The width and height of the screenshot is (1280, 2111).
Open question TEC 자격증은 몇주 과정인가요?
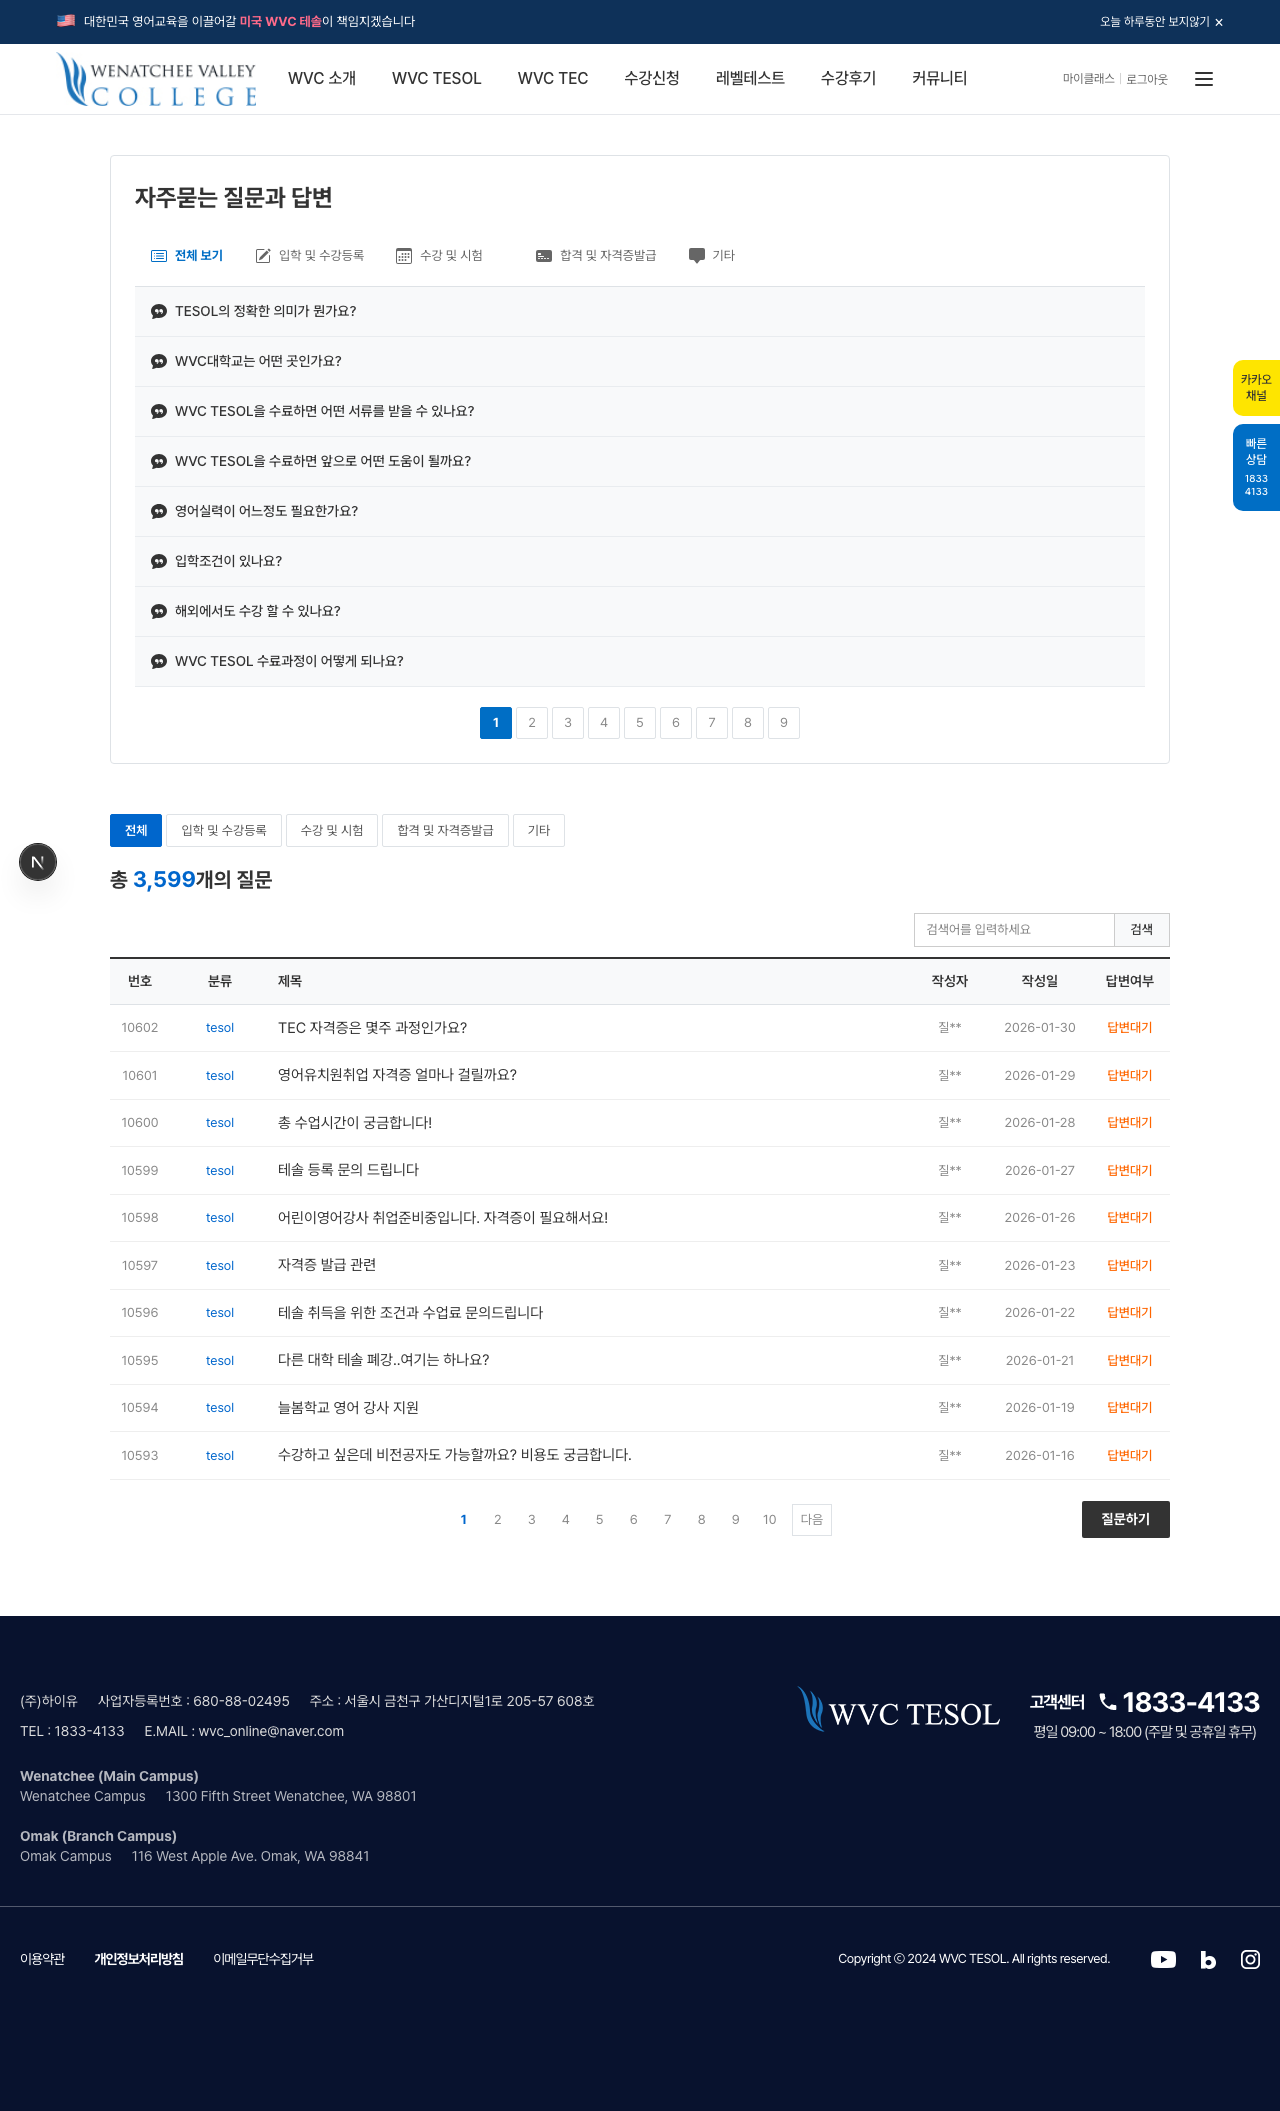click(x=373, y=1028)
